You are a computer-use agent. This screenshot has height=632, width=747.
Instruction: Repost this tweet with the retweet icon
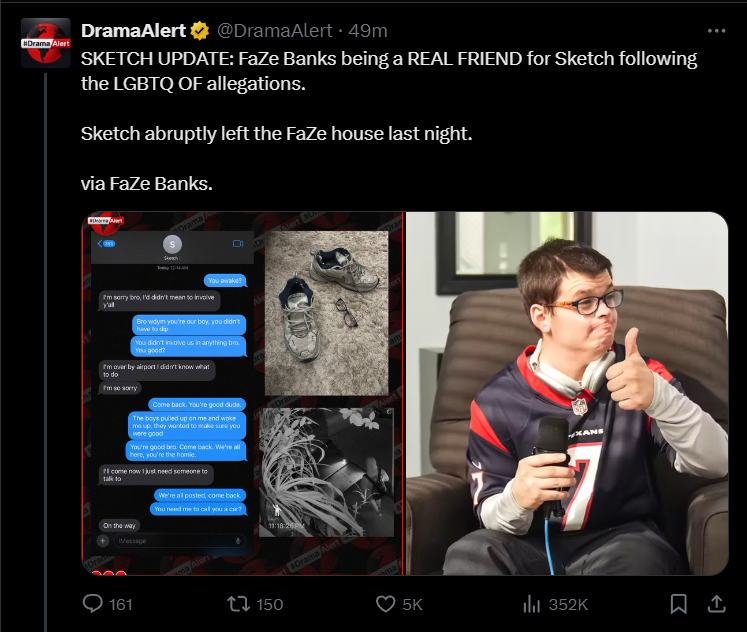pyautogui.click(x=239, y=604)
